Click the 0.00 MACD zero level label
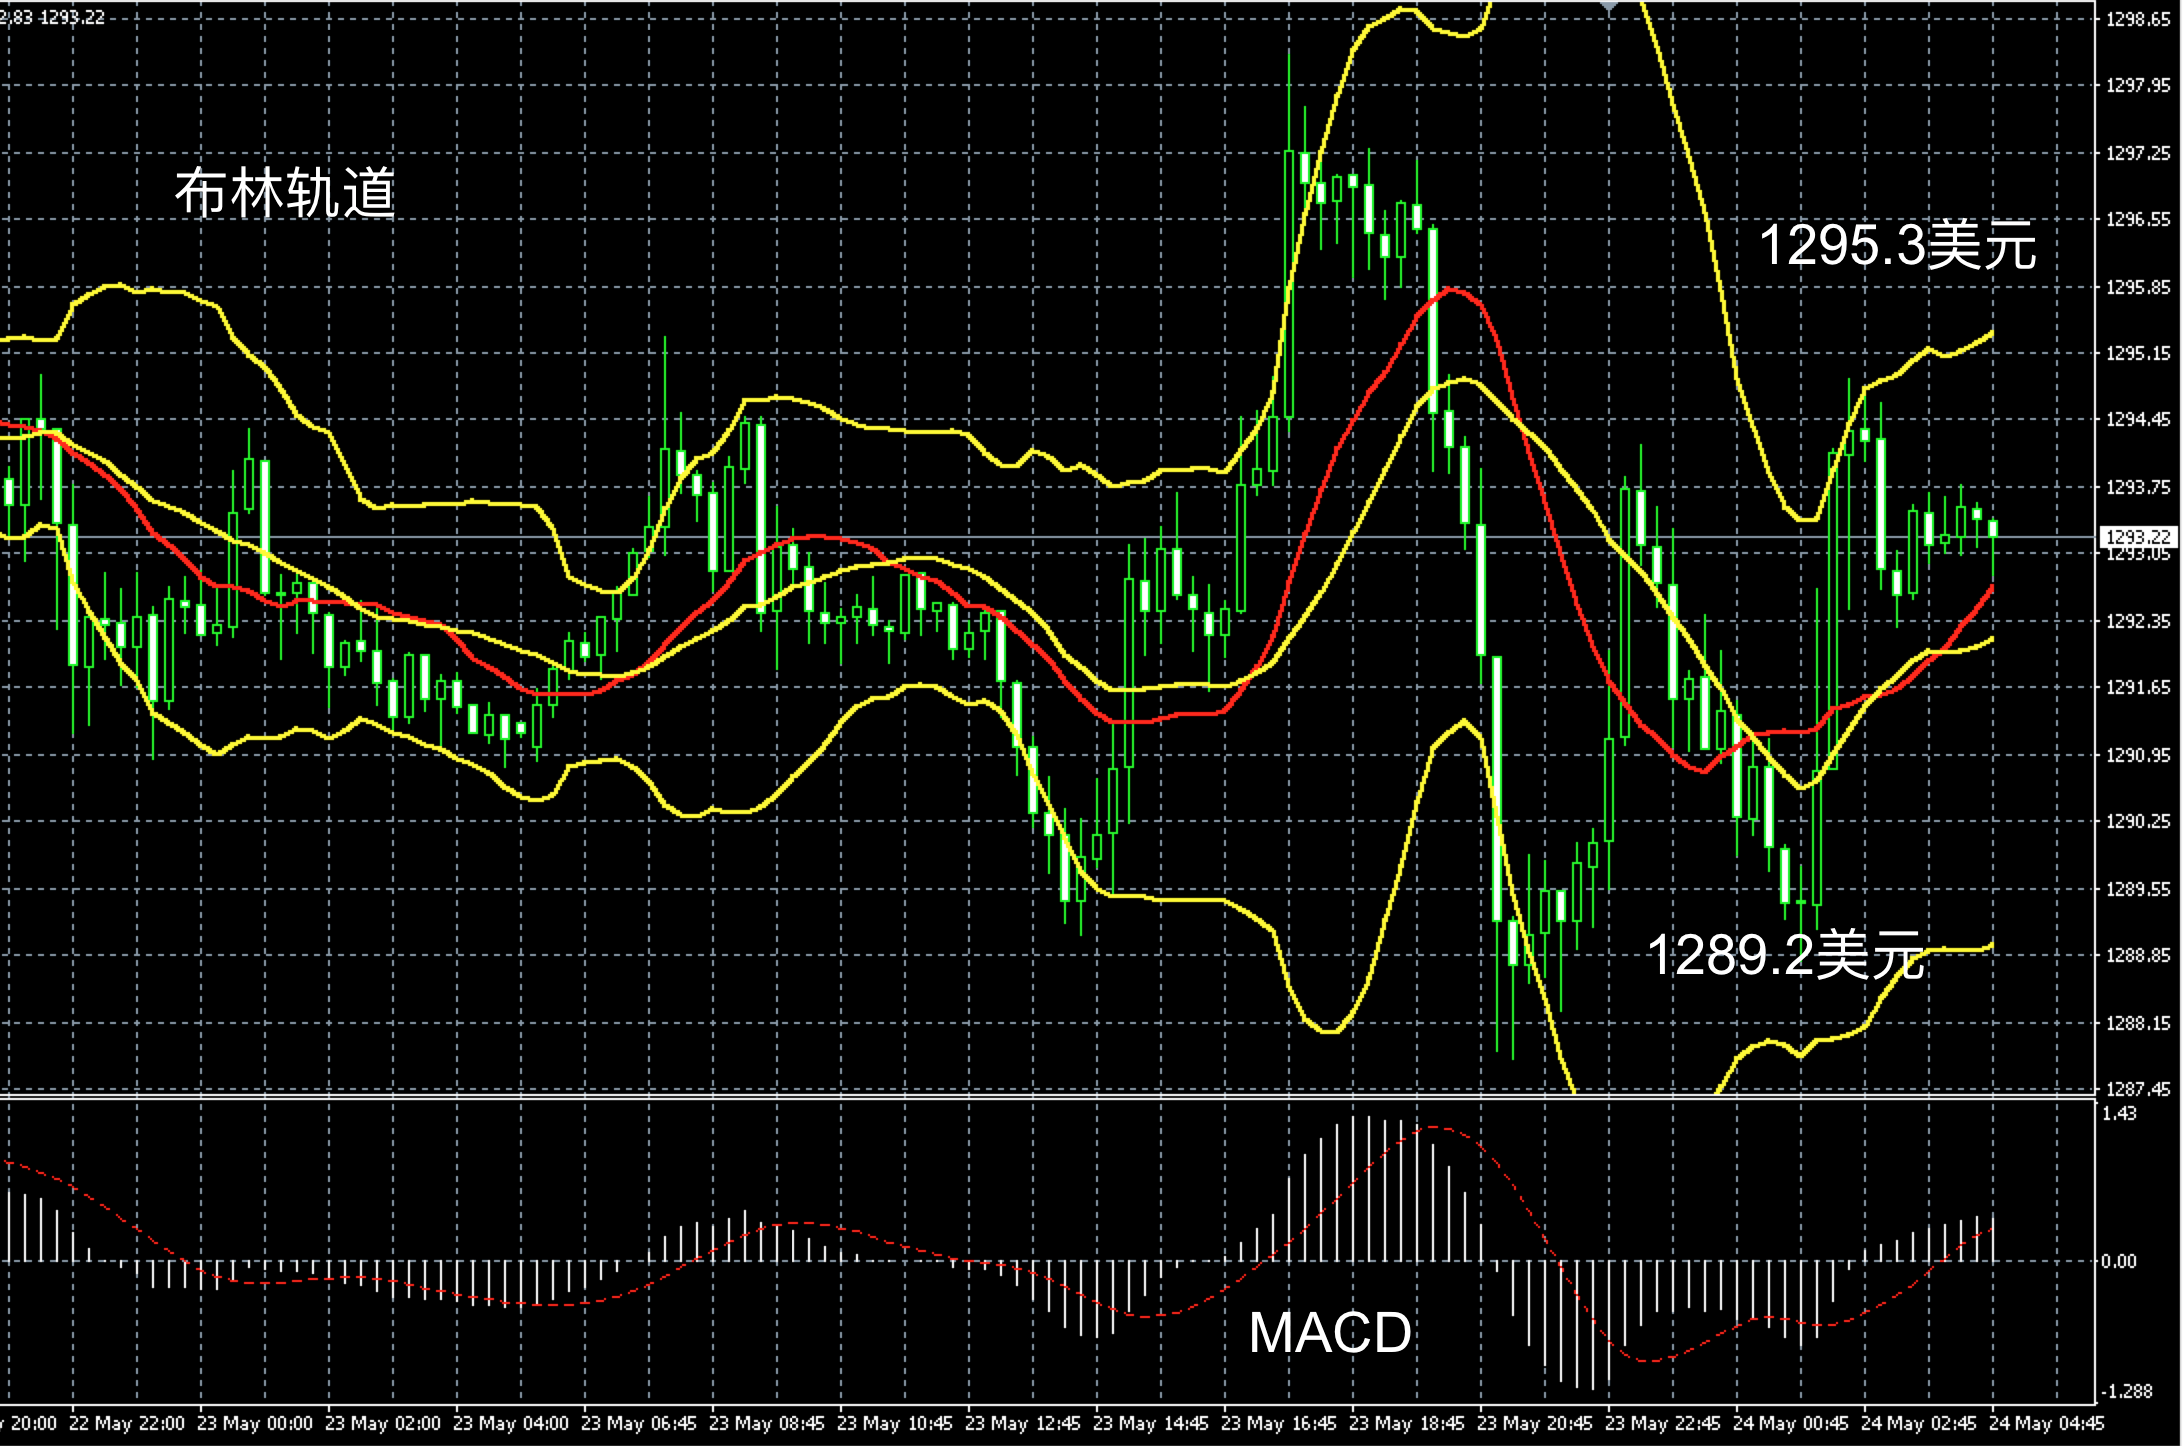 point(2119,1261)
